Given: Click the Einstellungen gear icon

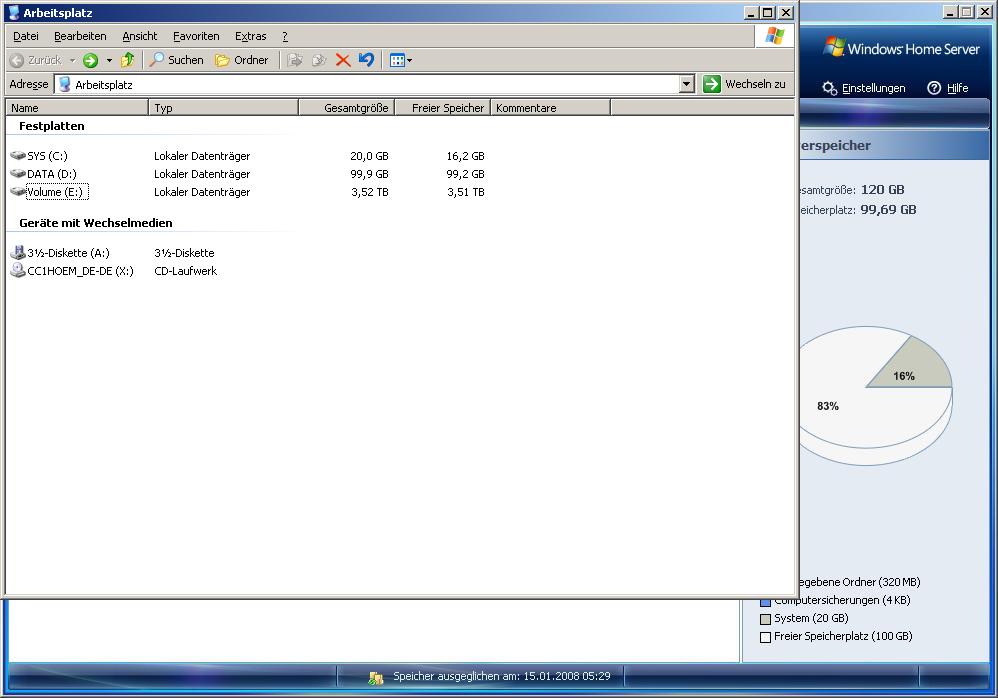Looking at the screenshot, I should click(x=829, y=88).
